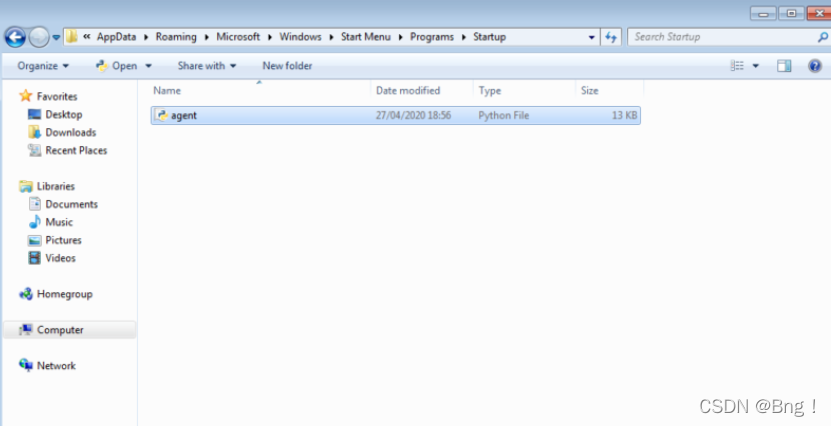Click the folder icon in address bar
831x426 pixels.
[x=72, y=37]
